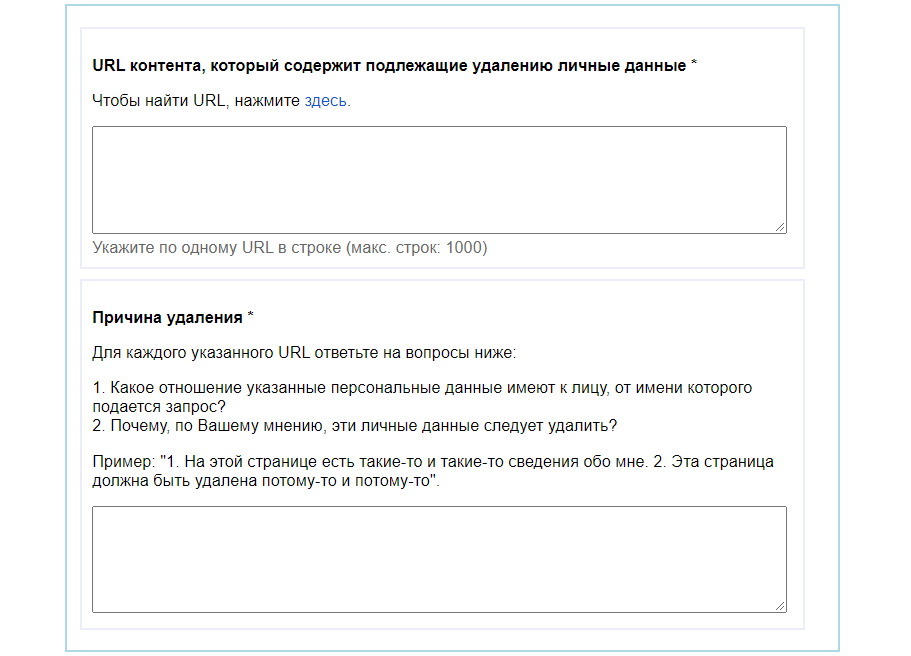Click the 'Чтобы найти URL, нажмите' text
The height and width of the screenshot is (656, 911).
click(196, 101)
